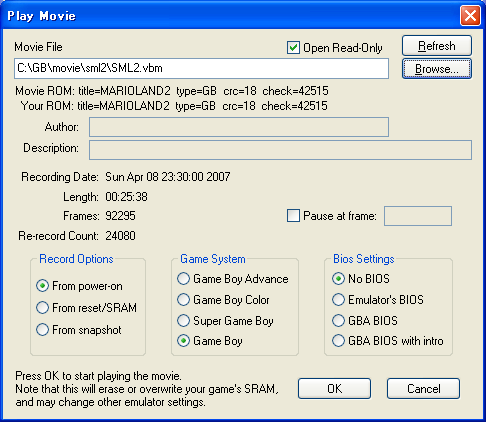This screenshot has height=422, width=486.
Task: Click the Refresh button
Action: [x=437, y=46]
